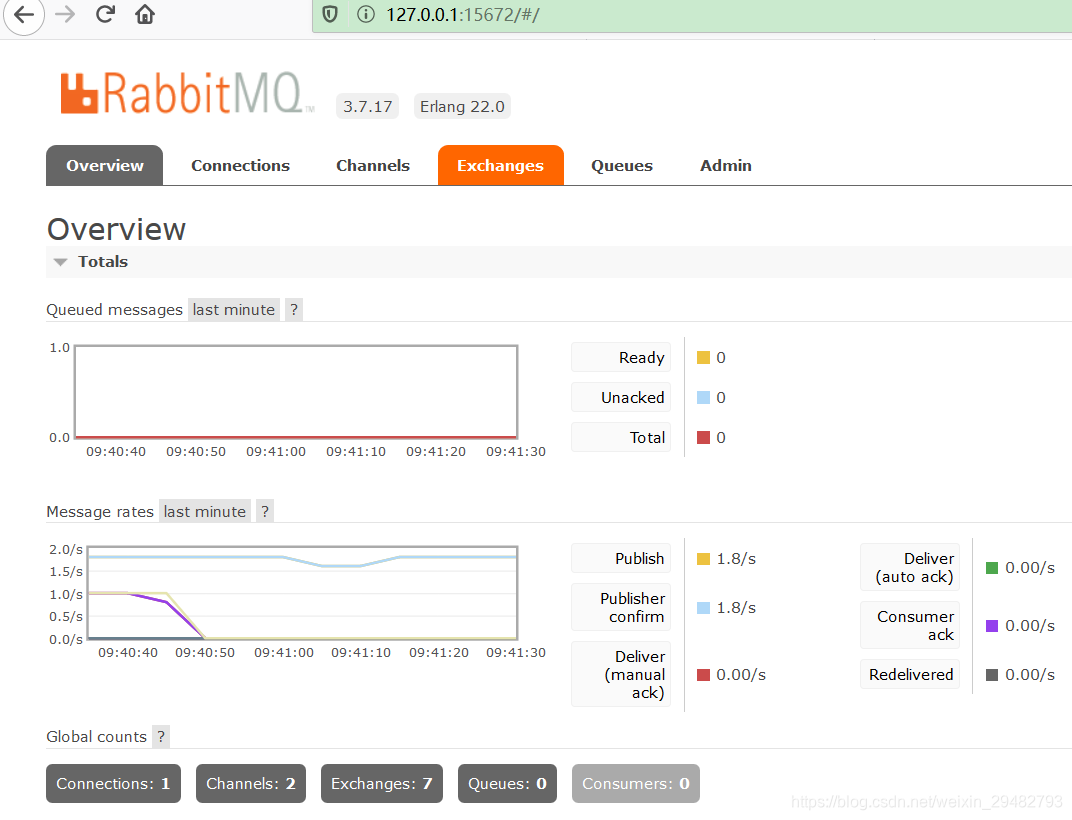1072x820 pixels.
Task: Click the blue Publisher confirm swatch
Action: [703, 607]
